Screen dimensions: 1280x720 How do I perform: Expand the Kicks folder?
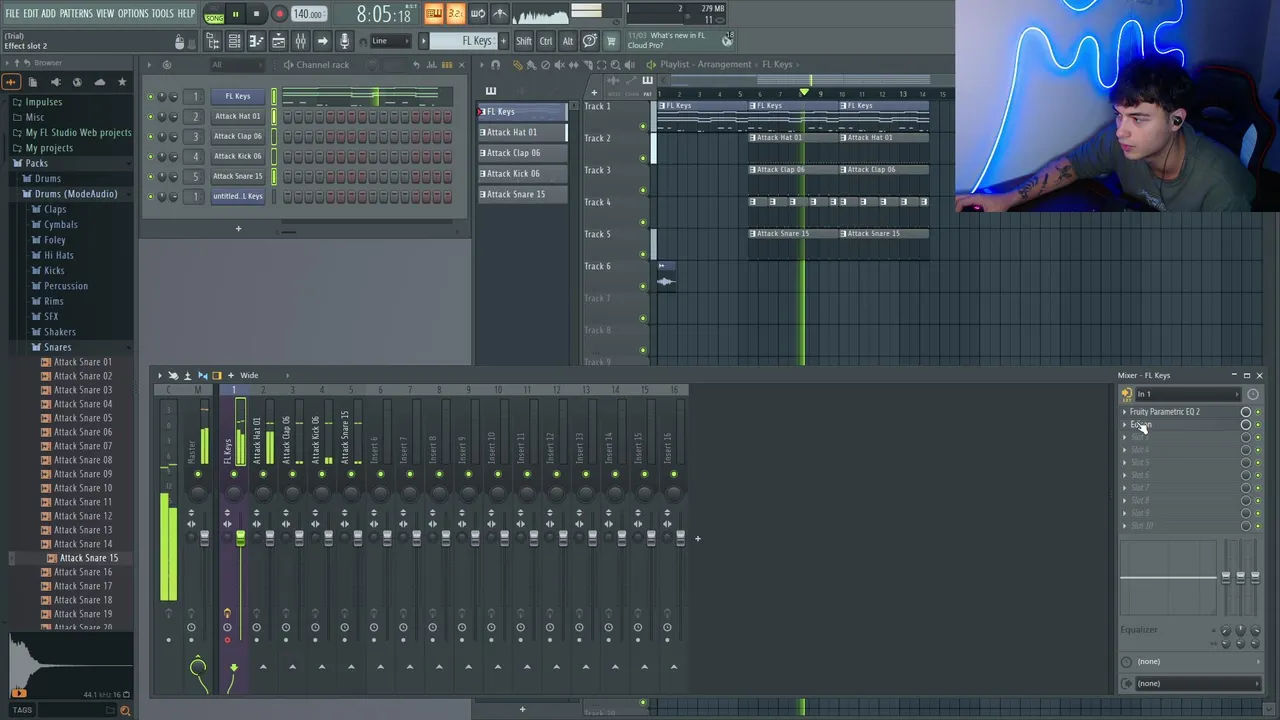coord(54,270)
